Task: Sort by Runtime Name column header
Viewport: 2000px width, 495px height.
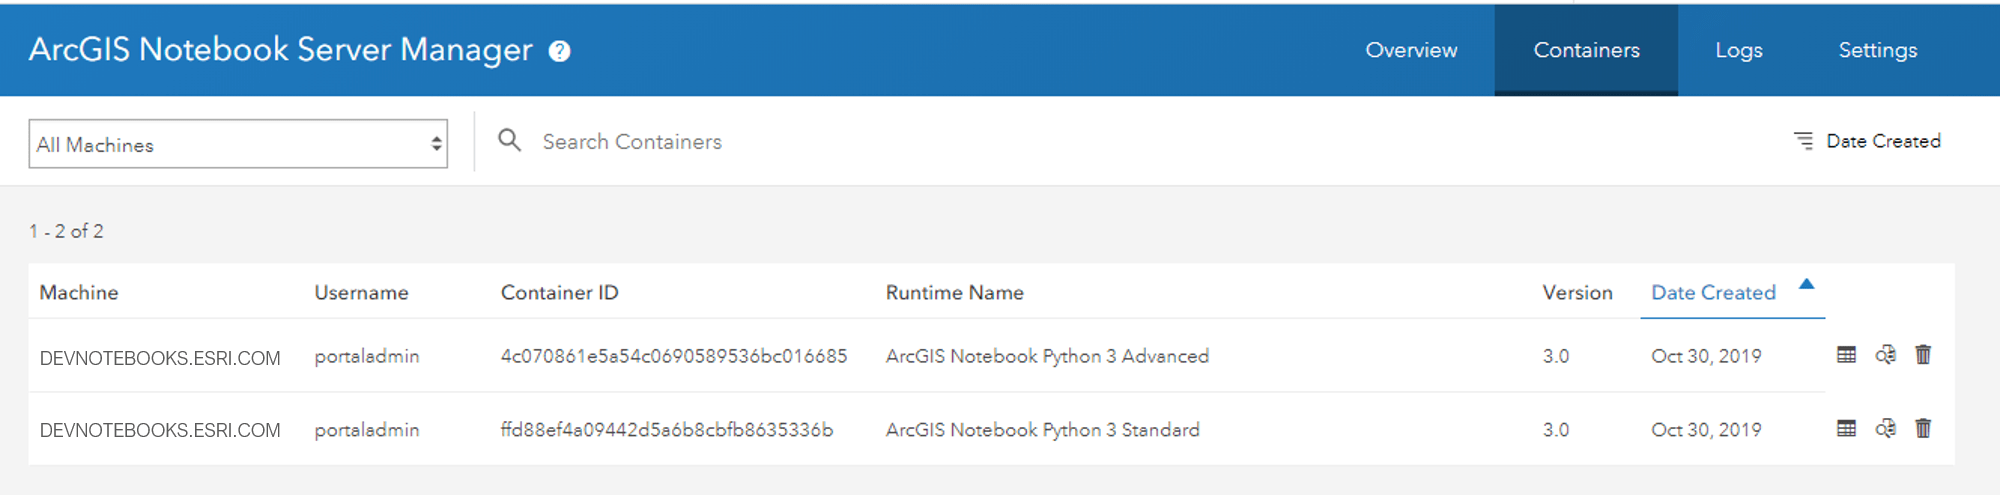Action: [x=954, y=293]
